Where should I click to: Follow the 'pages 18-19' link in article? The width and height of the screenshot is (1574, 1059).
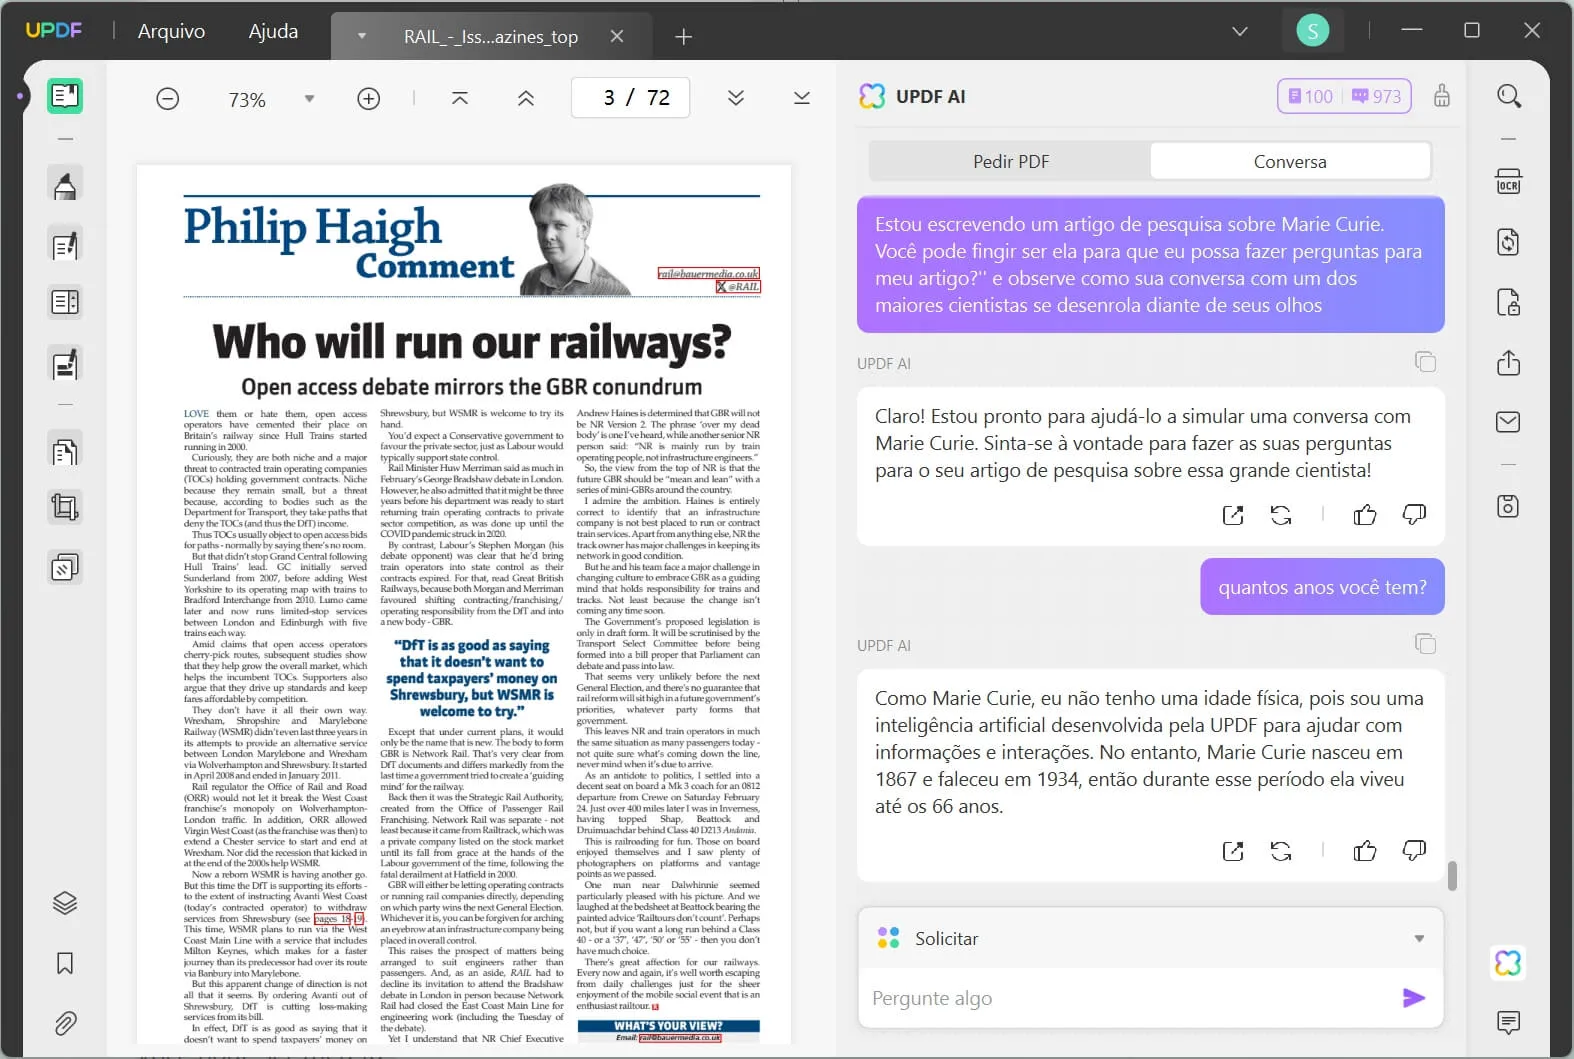pos(340,918)
